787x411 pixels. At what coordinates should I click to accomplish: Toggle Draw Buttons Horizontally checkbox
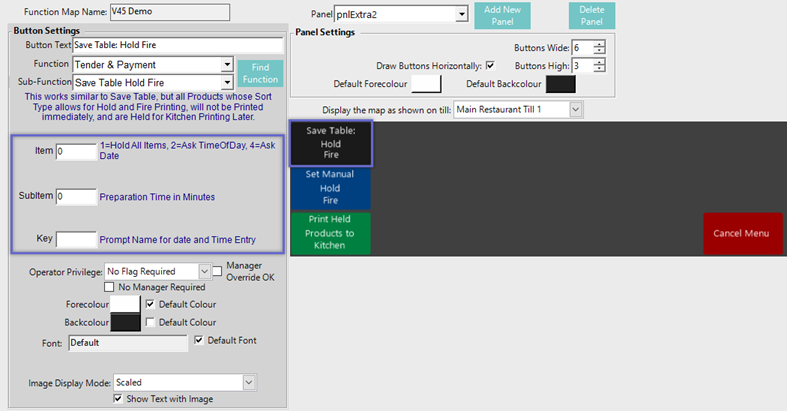pyautogui.click(x=490, y=65)
